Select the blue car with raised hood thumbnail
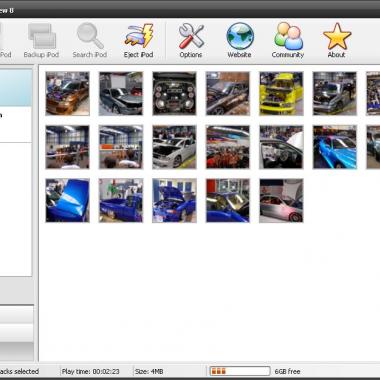This screenshot has width=380, height=380. [174, 200]
